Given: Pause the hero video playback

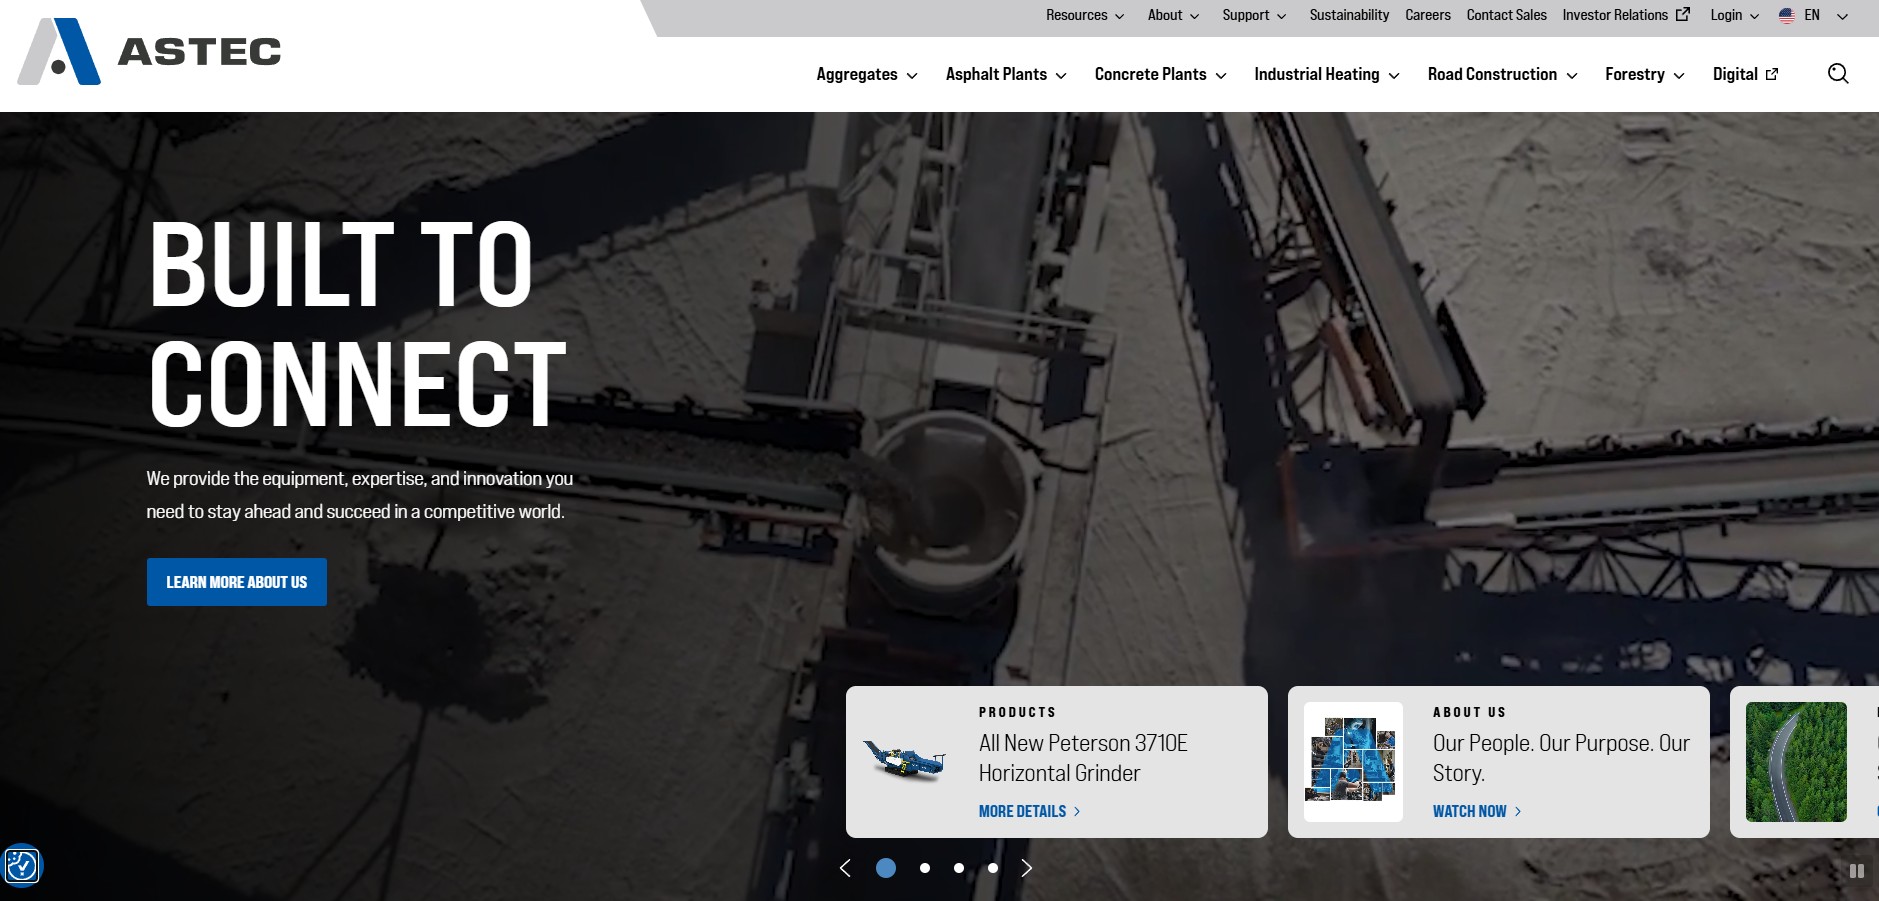Looking at the screenshot, I should [x=1856, y=871].
